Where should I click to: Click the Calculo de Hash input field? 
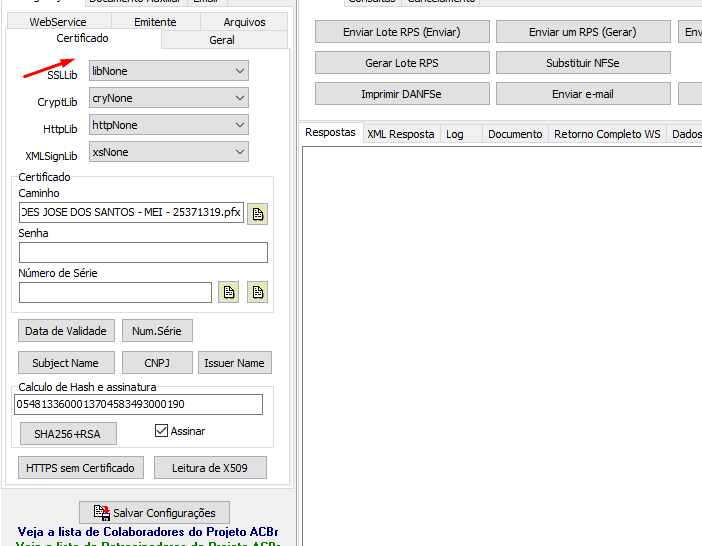pos(138,404)
